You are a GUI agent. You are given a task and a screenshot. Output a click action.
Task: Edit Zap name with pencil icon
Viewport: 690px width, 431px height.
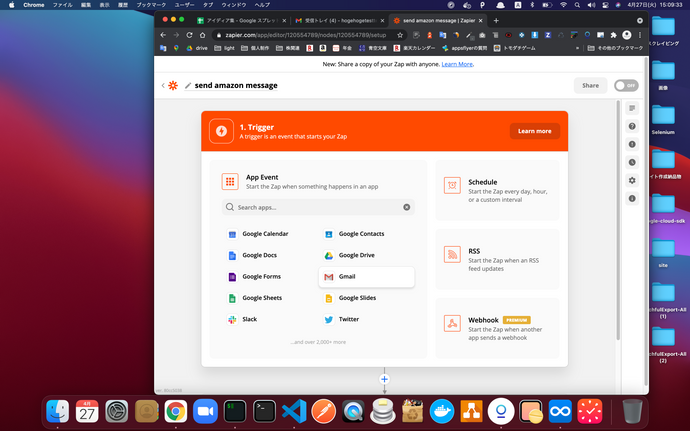pyautogui.click(x=188, y=85)
